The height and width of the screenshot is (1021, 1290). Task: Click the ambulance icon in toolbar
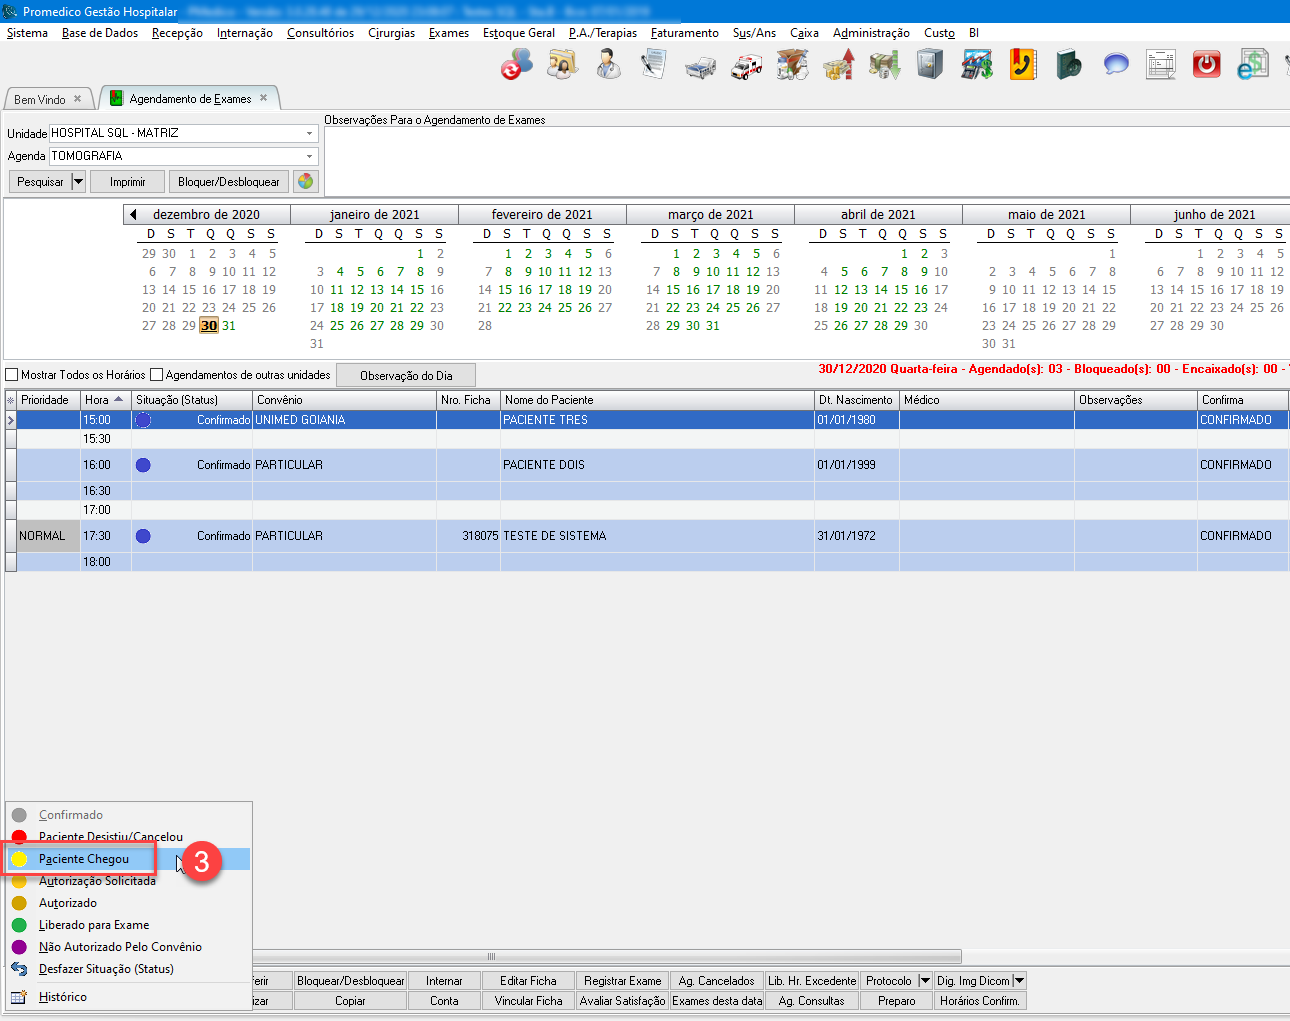click(746, 67)
